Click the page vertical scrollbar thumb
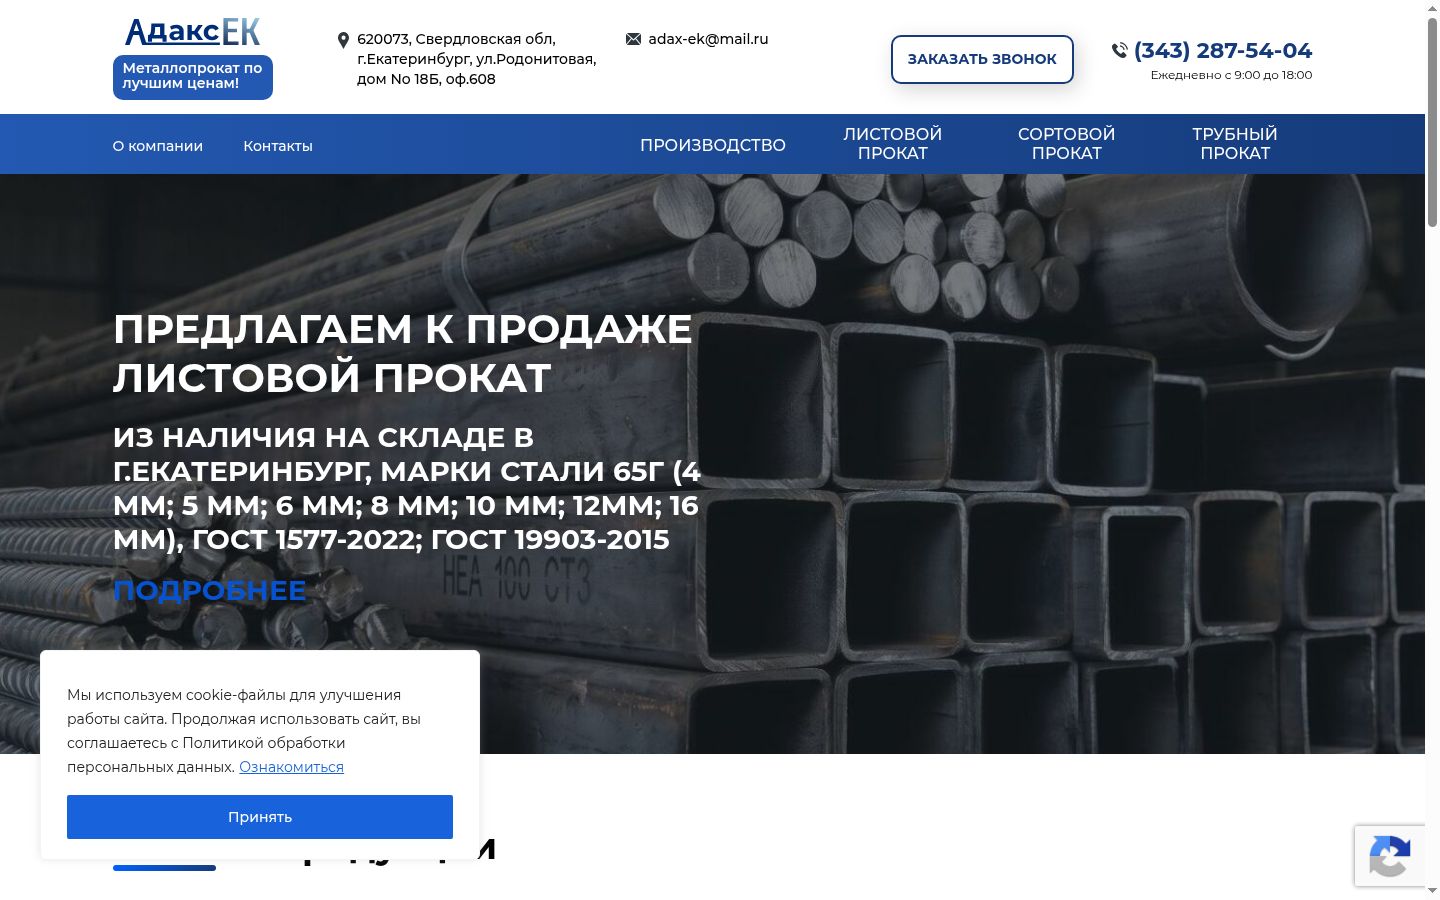 [x=1432, y=122]
